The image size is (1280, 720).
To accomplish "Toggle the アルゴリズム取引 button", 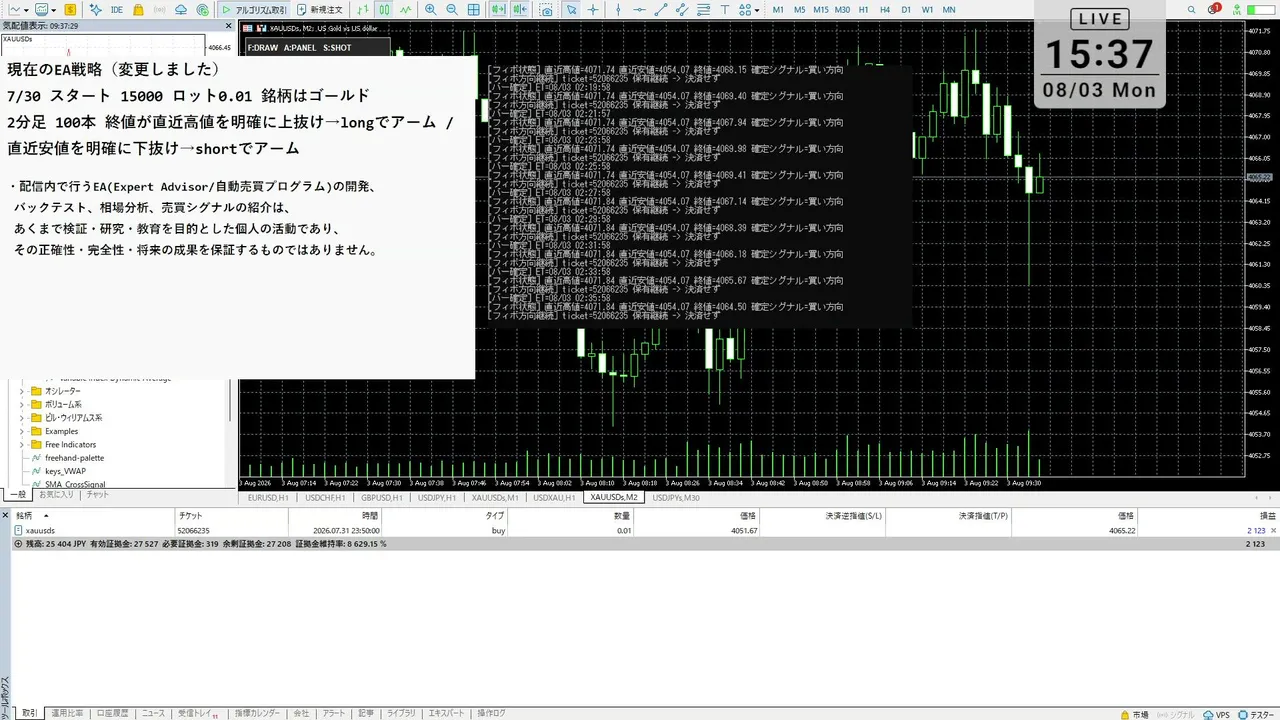I will click(x=253, y=9).
